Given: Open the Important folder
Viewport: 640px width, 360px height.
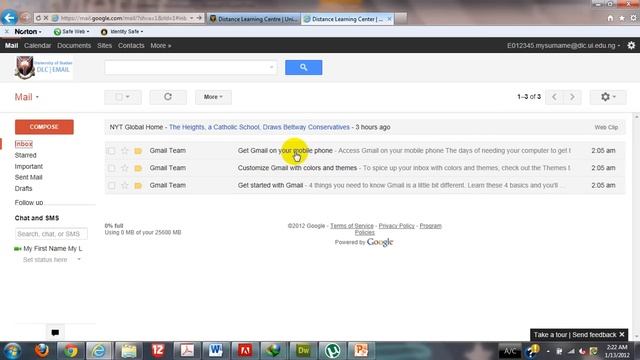Looking at the screenshot, I should click(29, 167).
